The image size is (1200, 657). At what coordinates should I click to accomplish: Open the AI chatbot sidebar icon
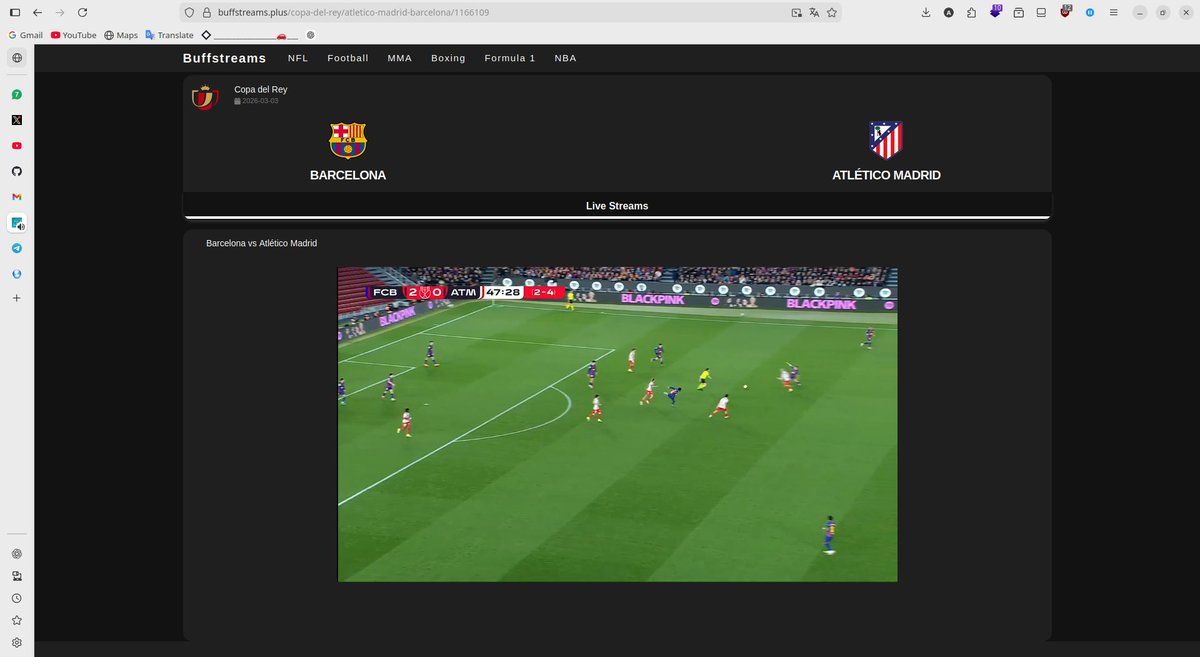17,554
